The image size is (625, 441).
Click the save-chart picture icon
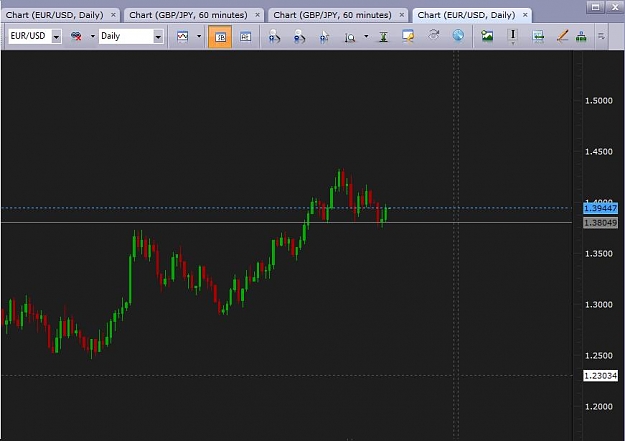click(x=487, y=36)
